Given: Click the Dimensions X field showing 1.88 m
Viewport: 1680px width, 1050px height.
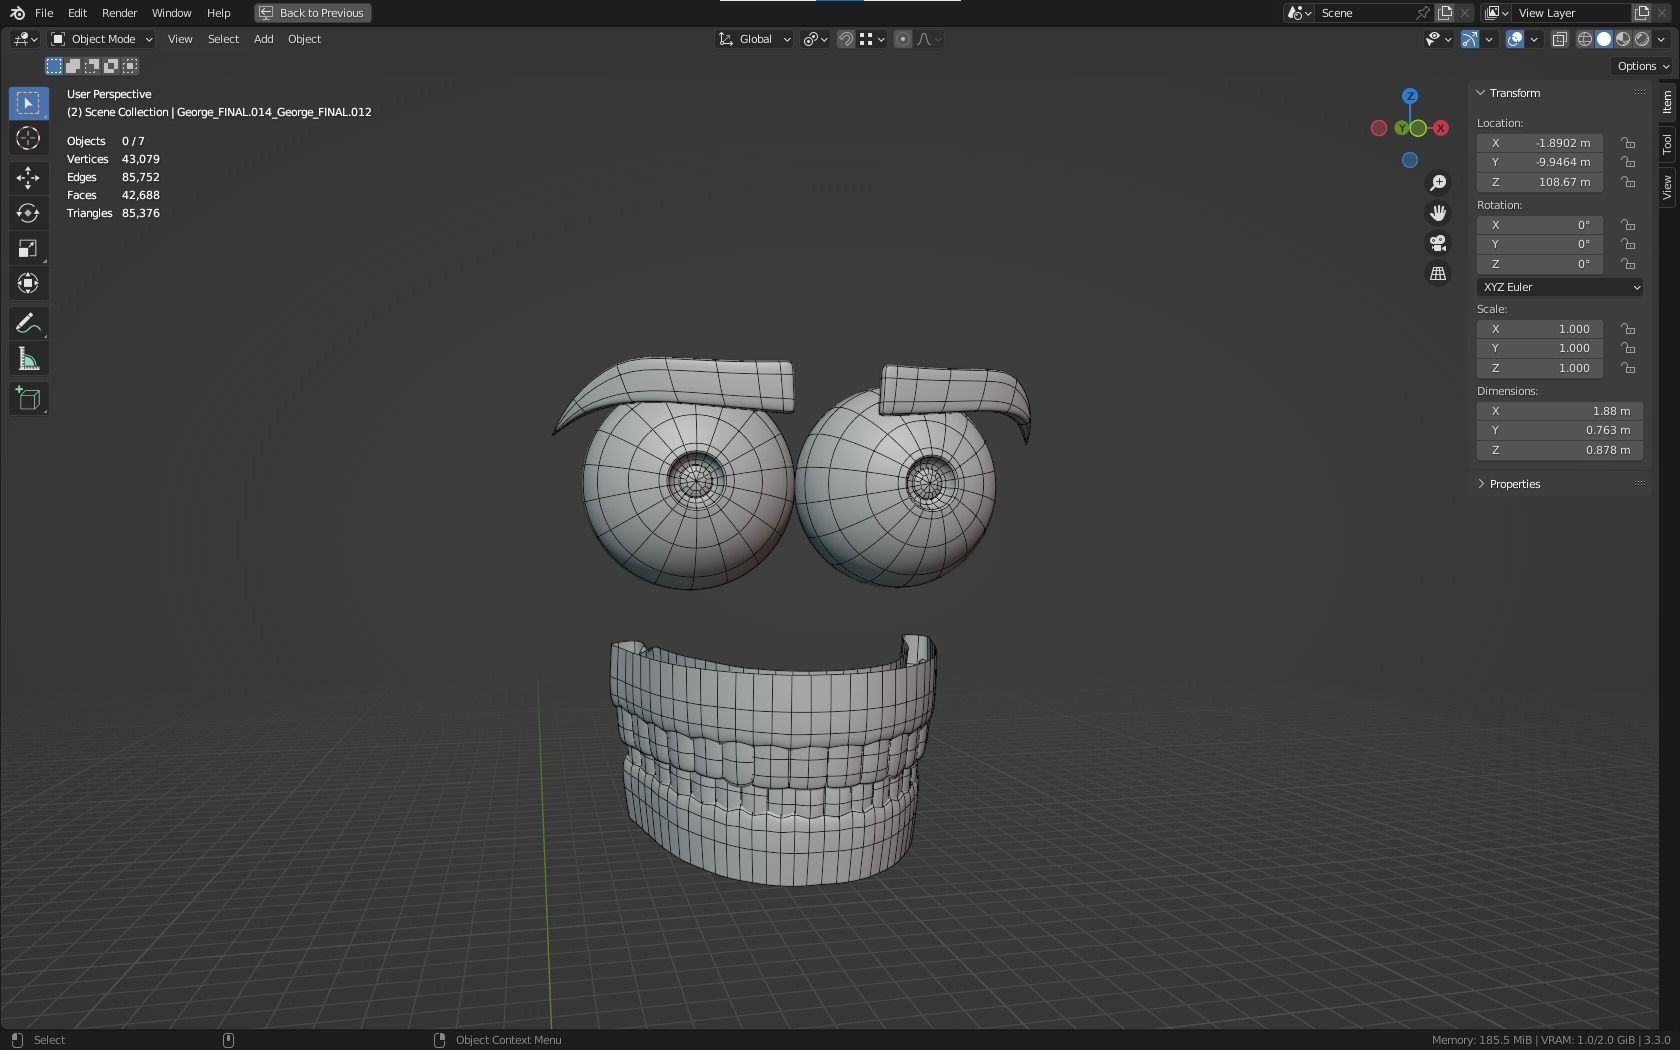Looking at the screenshot, I should coord(1560,411).
